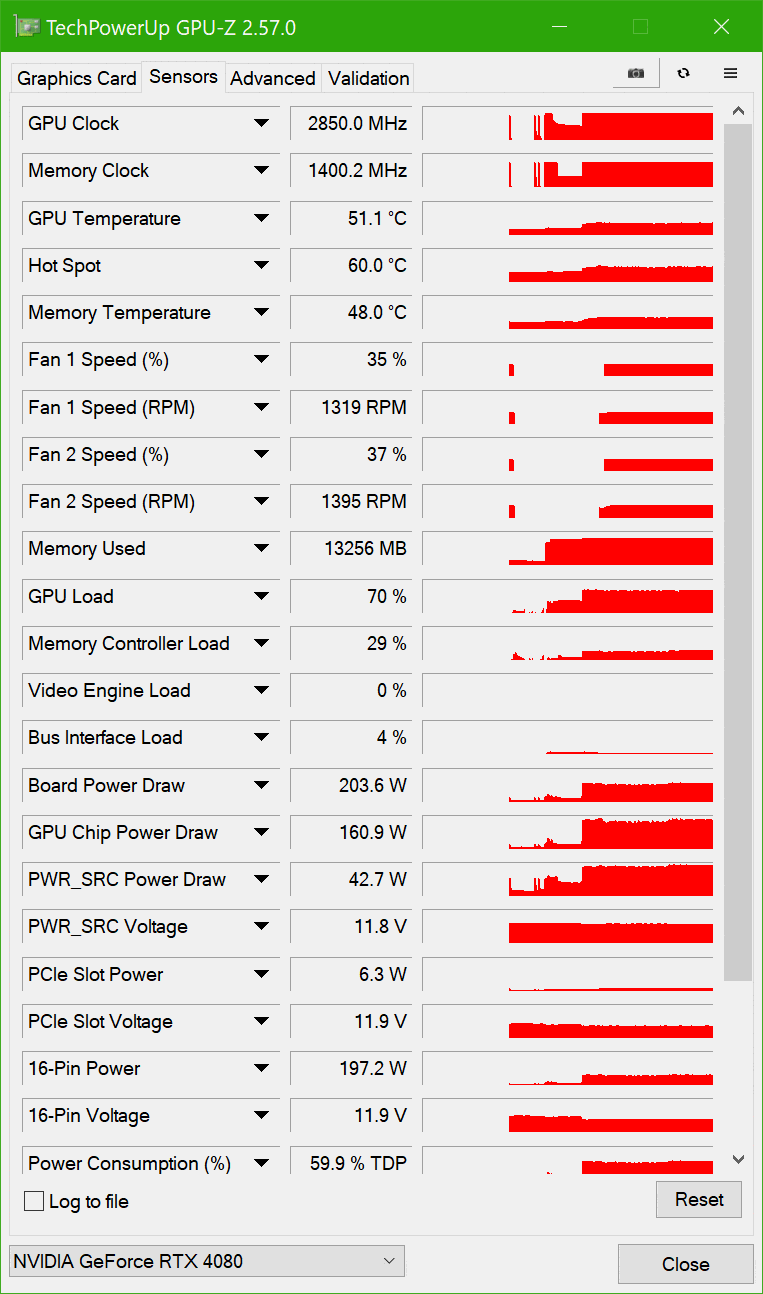Image resolution: width=763 pixels, height=1294 pixels.
Task: Click the refresh sensors icon
Action: [684, 73]
